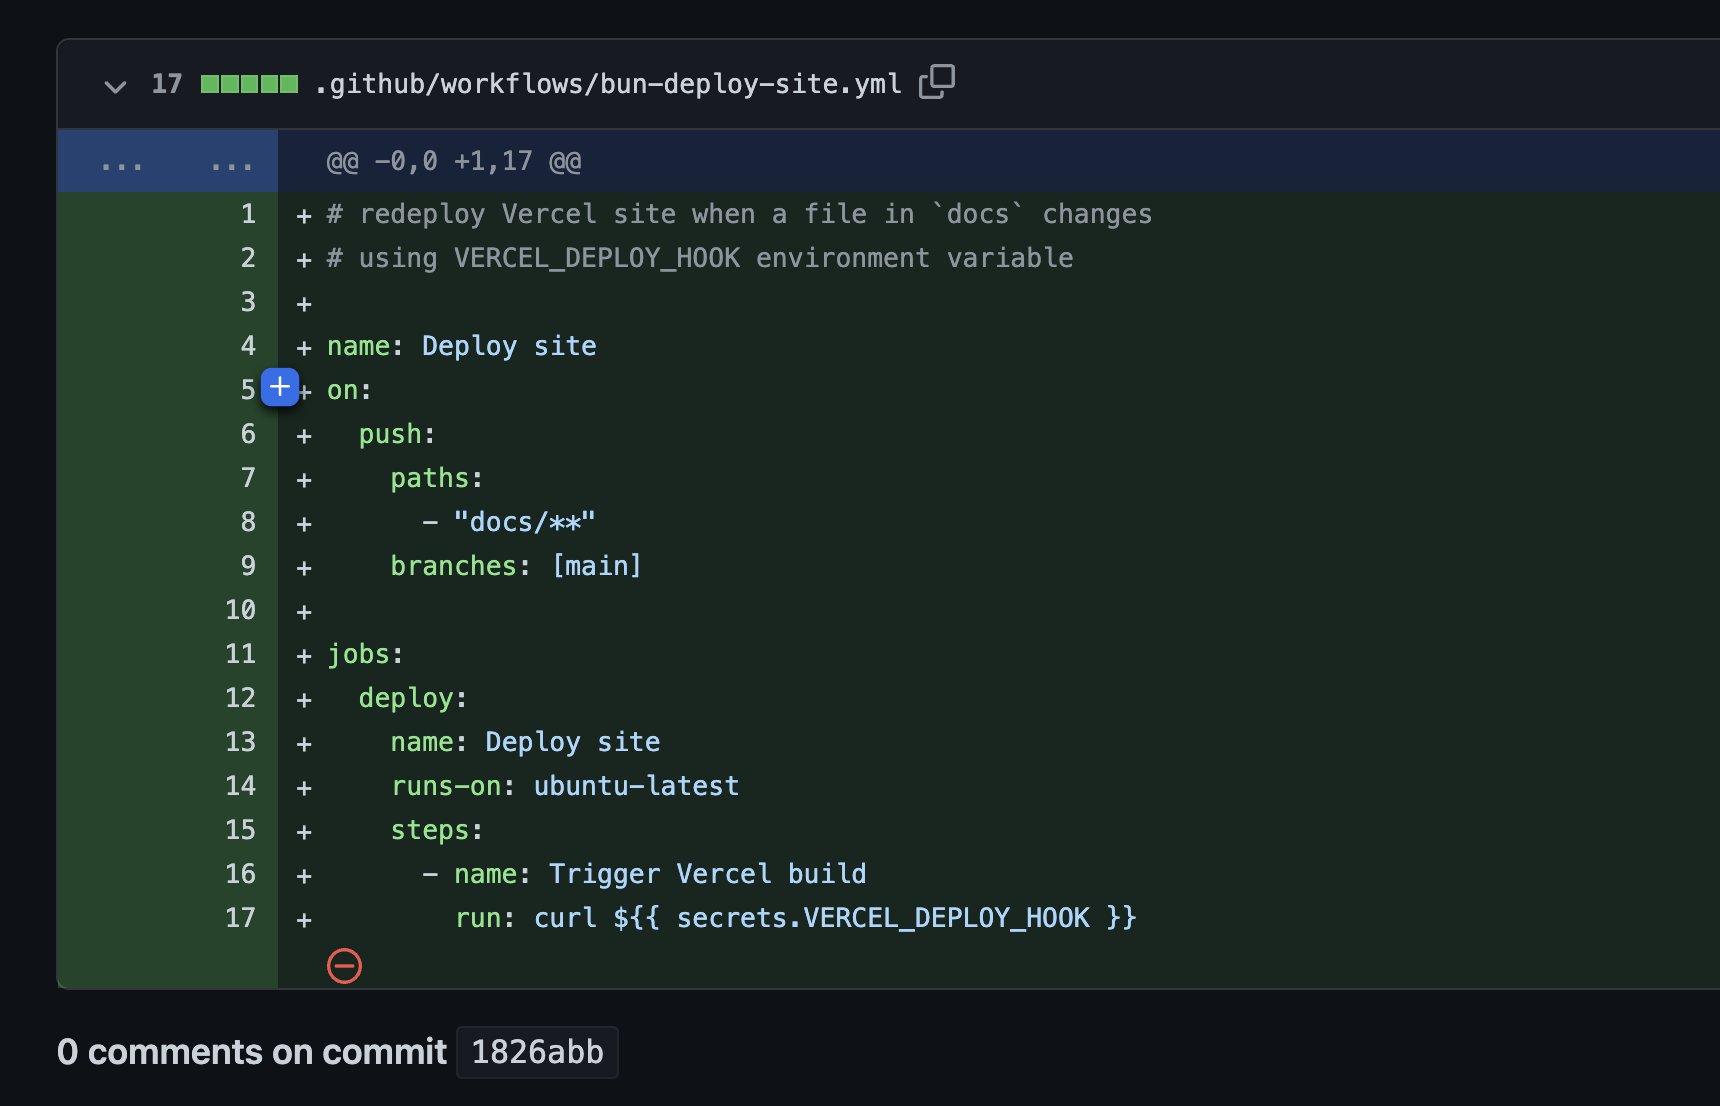The height and width of the screenshot is (1106, 1720).
Task: Select the hunk header @@ -0,0 +1,17 @@
Action: click(x=452, y=160)
